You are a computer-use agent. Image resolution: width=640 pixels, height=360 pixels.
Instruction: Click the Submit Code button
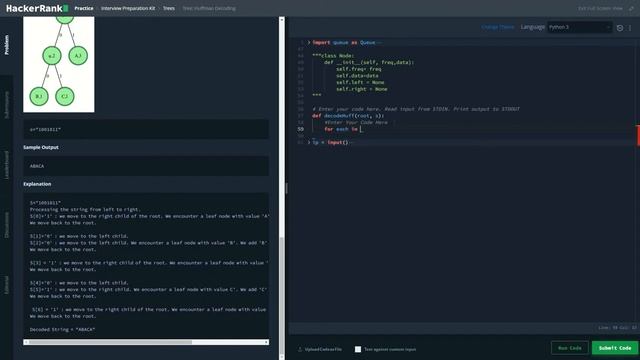pos(615,348)
